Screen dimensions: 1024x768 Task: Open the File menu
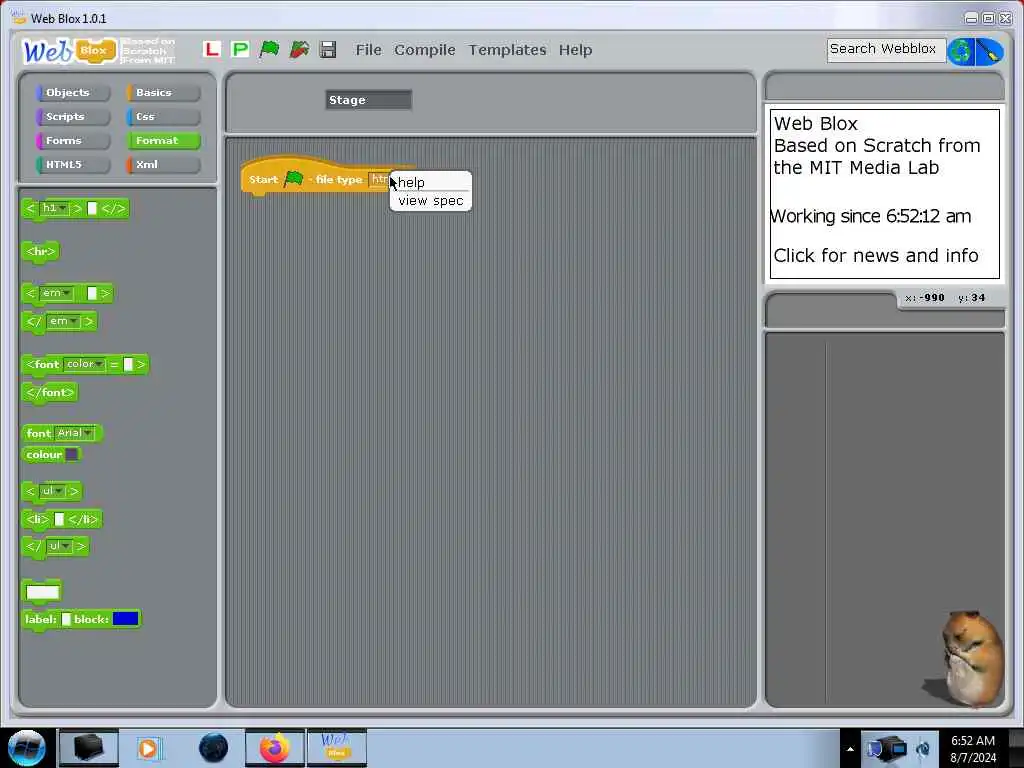(368, 50)
